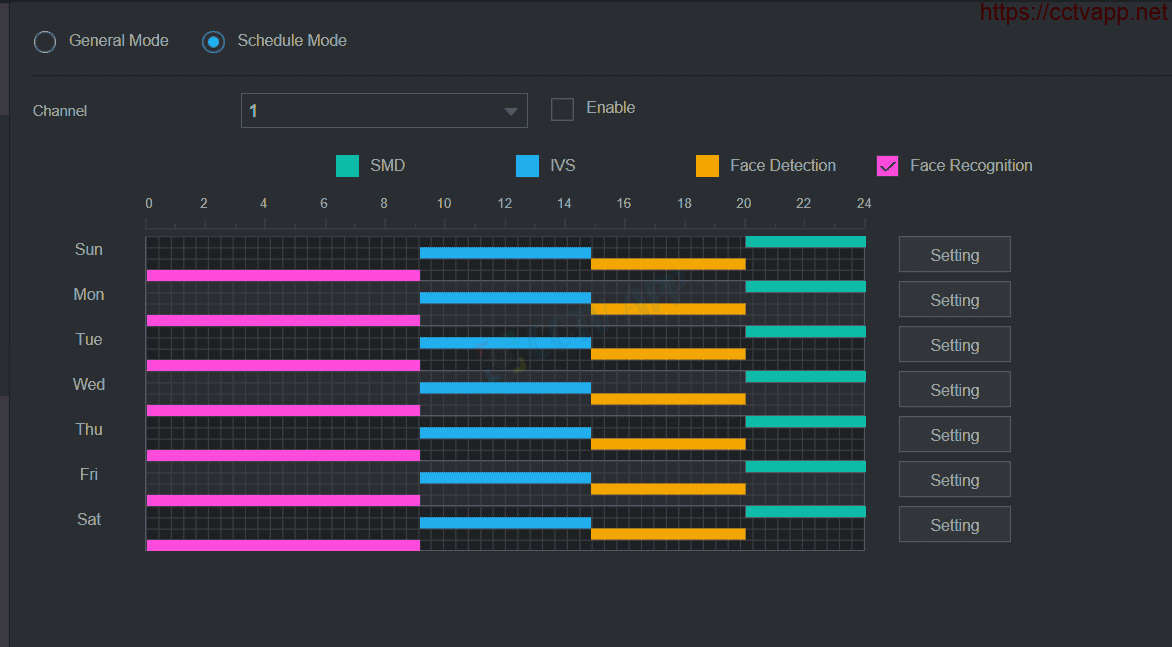Viewport: 1172px width, 647px height.
Task: Select the SMD teal color swatch
Action: 348,166
